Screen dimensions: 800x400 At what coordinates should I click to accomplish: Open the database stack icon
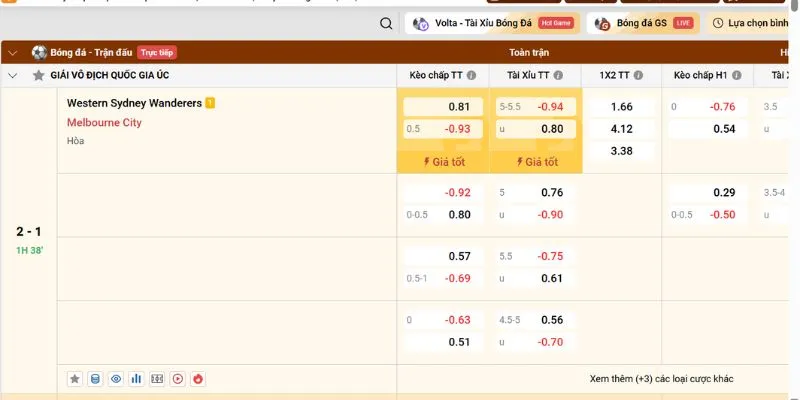coord(95,379)
